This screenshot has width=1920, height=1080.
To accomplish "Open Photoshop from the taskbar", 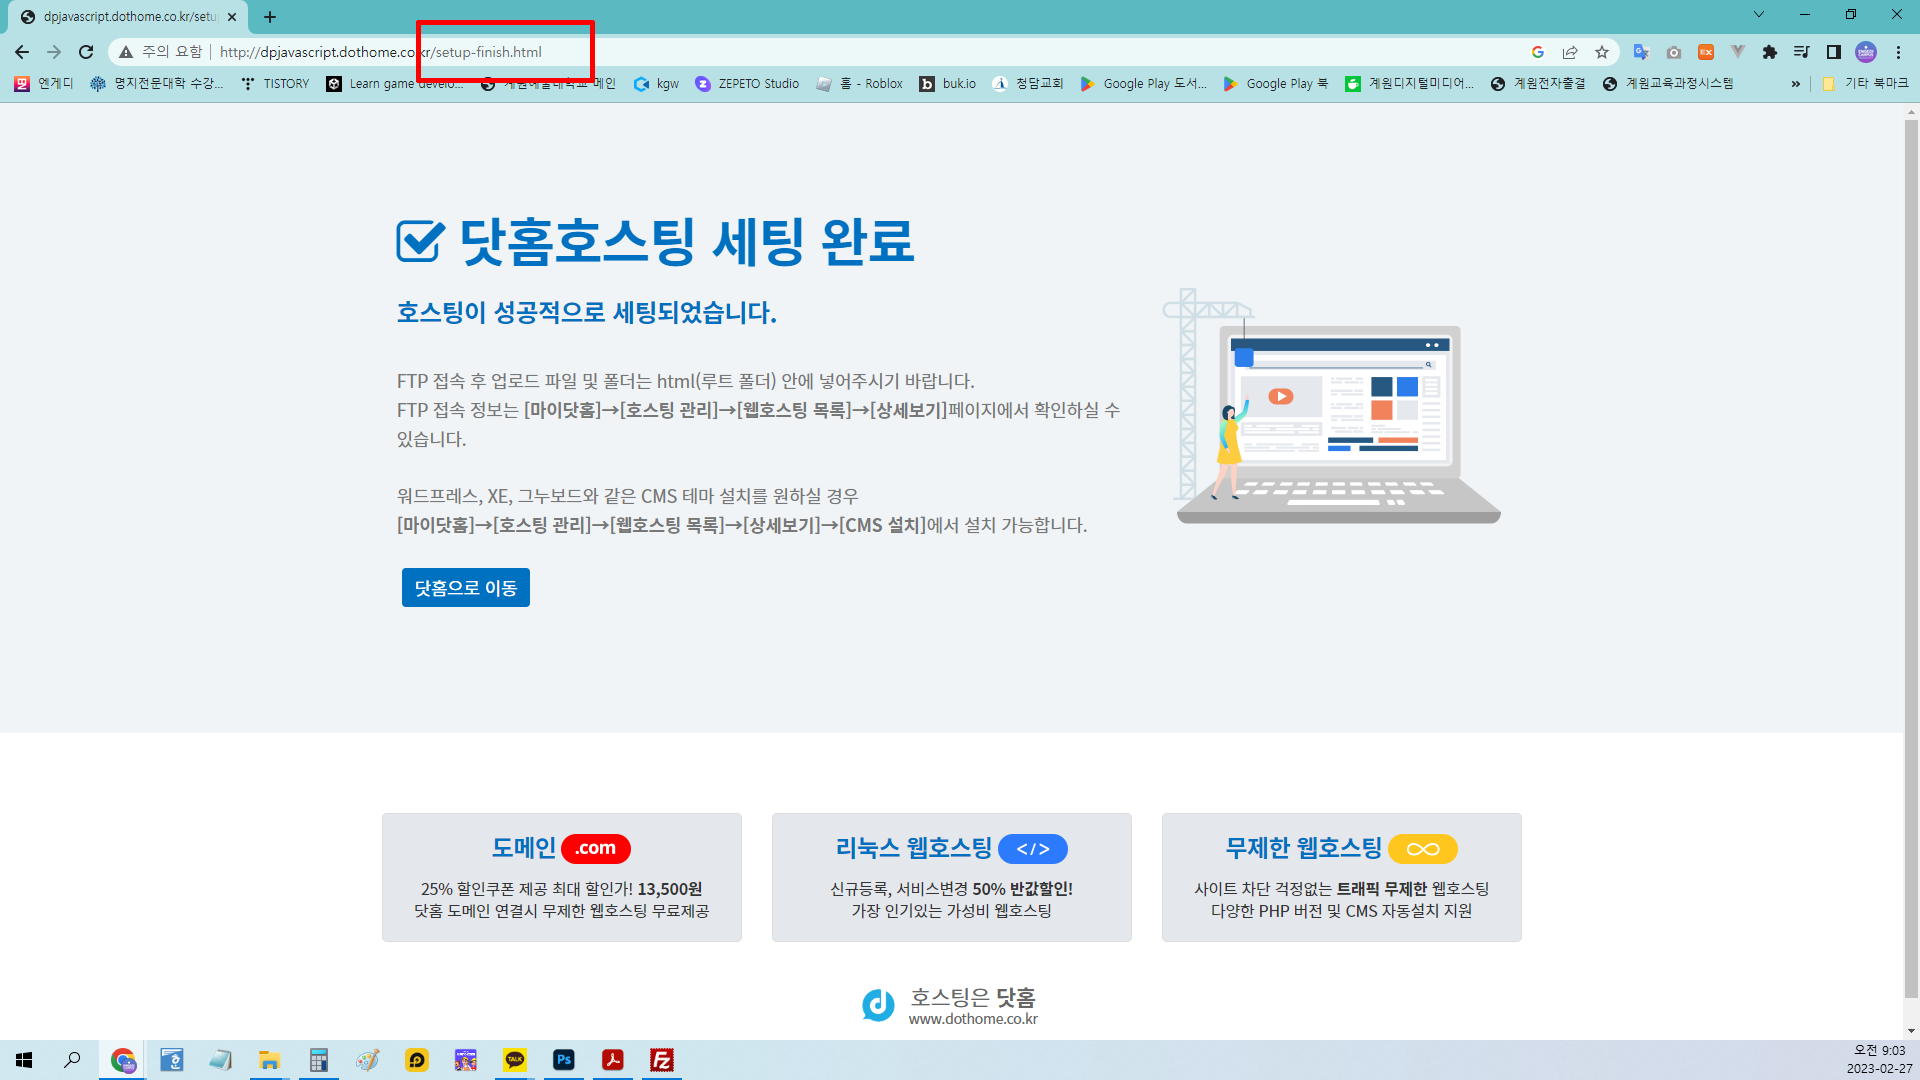I will [x=564, y=1060].
